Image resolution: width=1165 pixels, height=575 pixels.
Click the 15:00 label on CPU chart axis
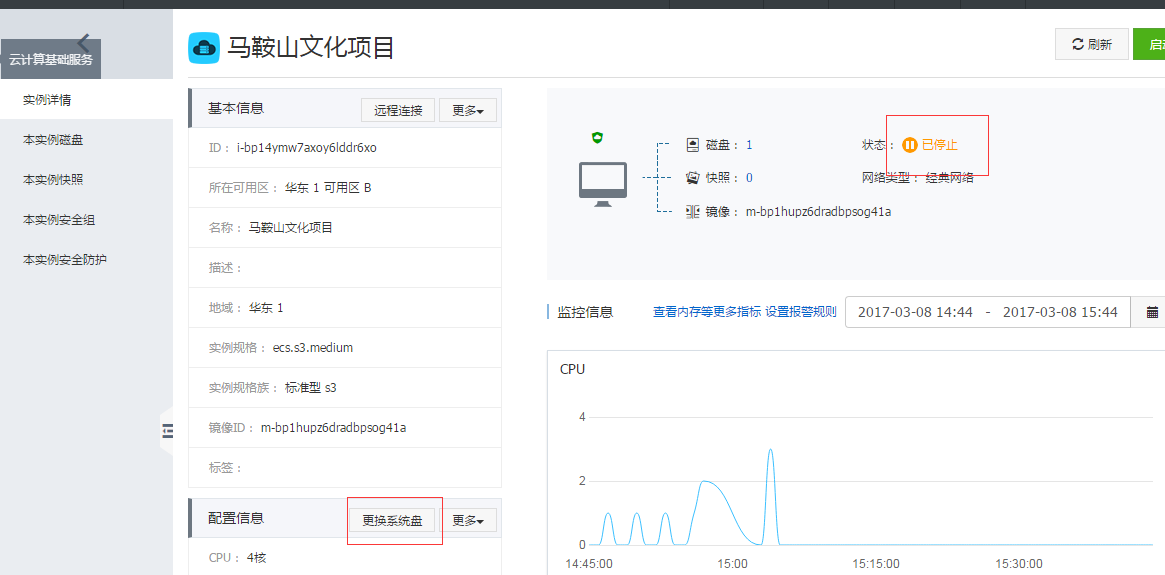(x=733, y=564)
